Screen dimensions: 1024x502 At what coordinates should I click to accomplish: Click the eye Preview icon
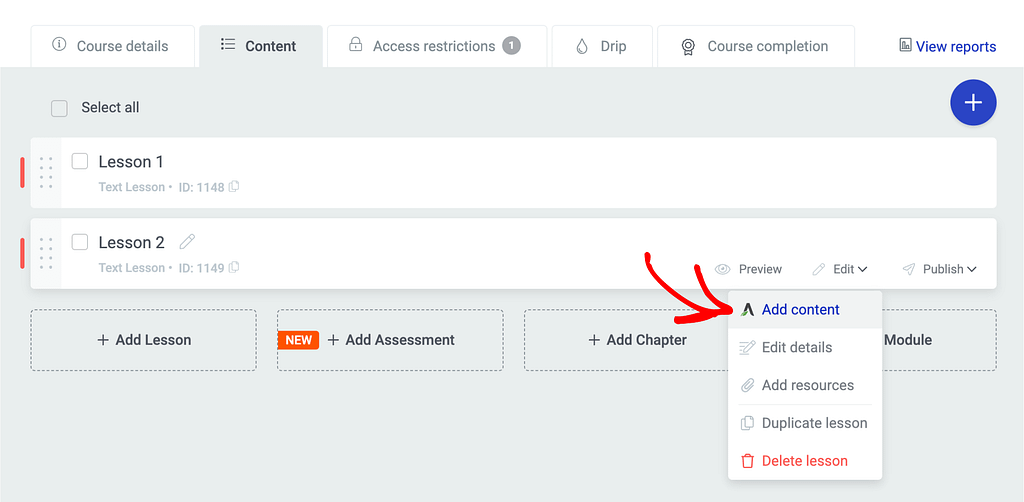(x=723, y=269)
